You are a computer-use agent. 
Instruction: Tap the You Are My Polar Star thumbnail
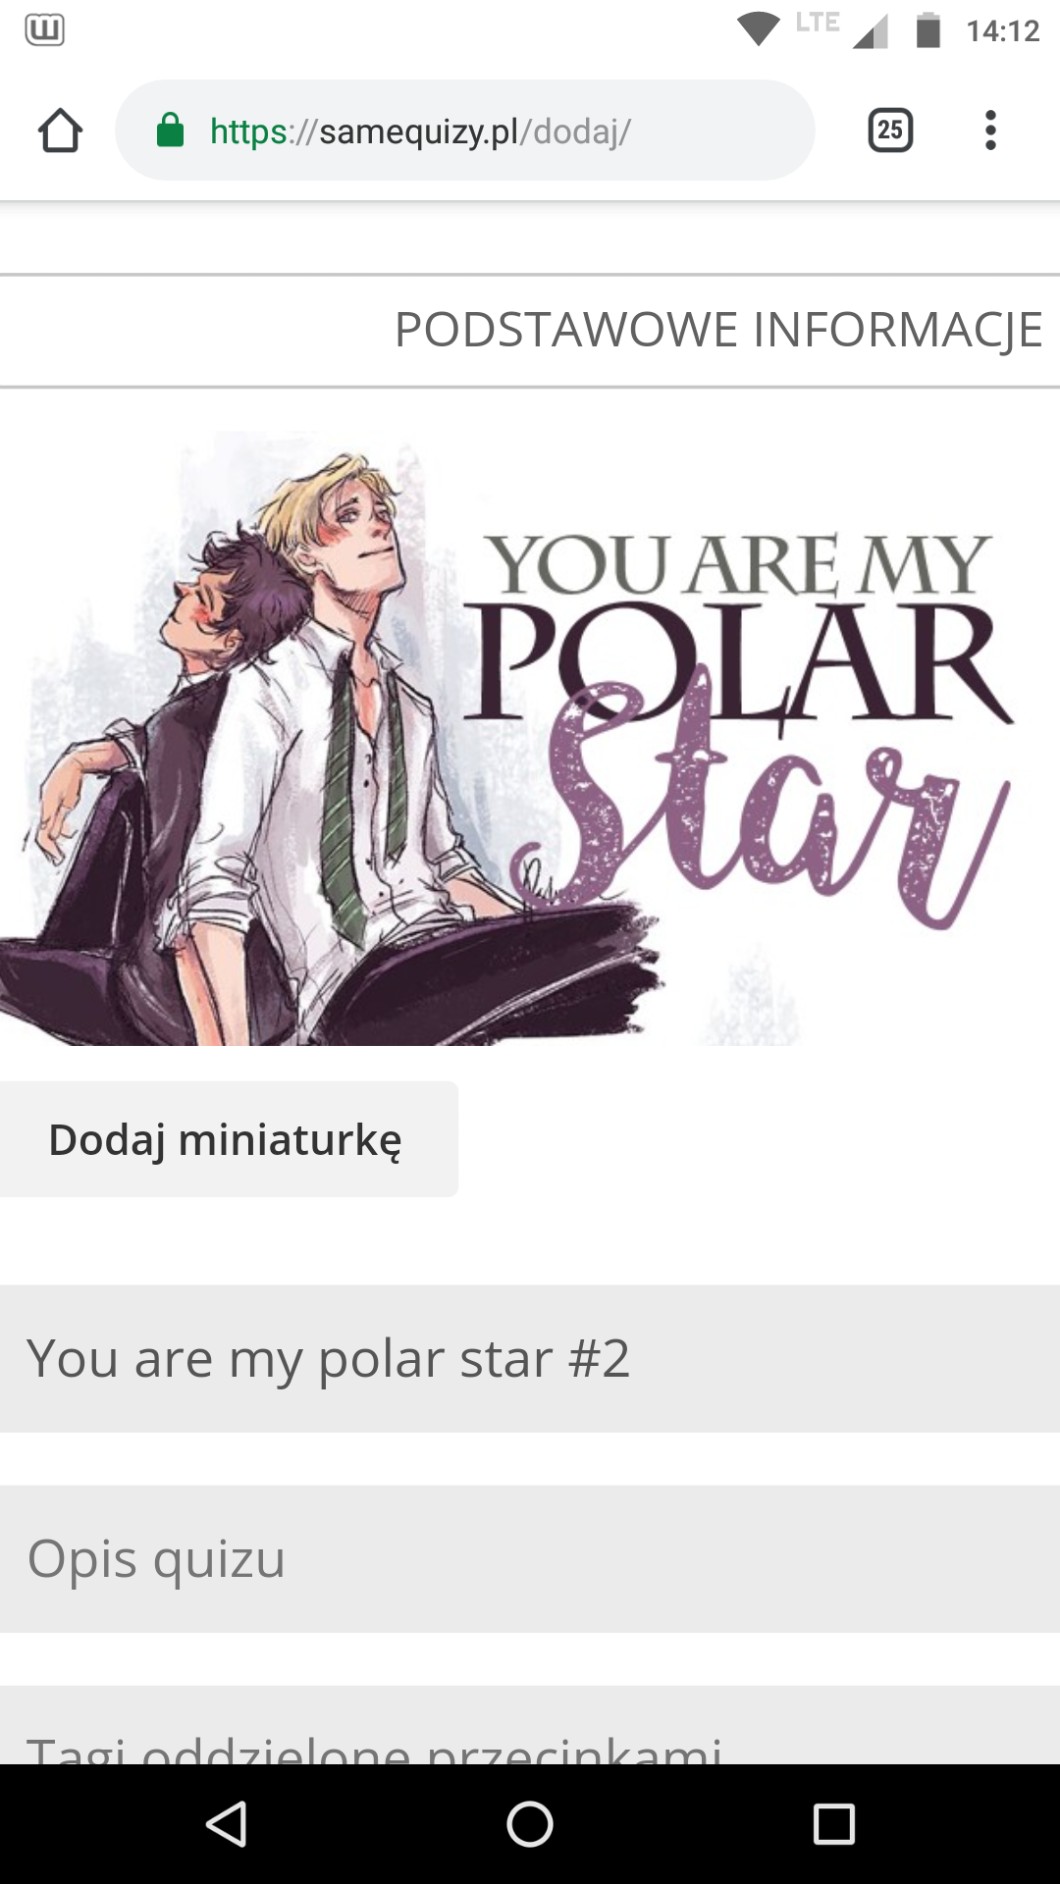(x=510, y=739)
